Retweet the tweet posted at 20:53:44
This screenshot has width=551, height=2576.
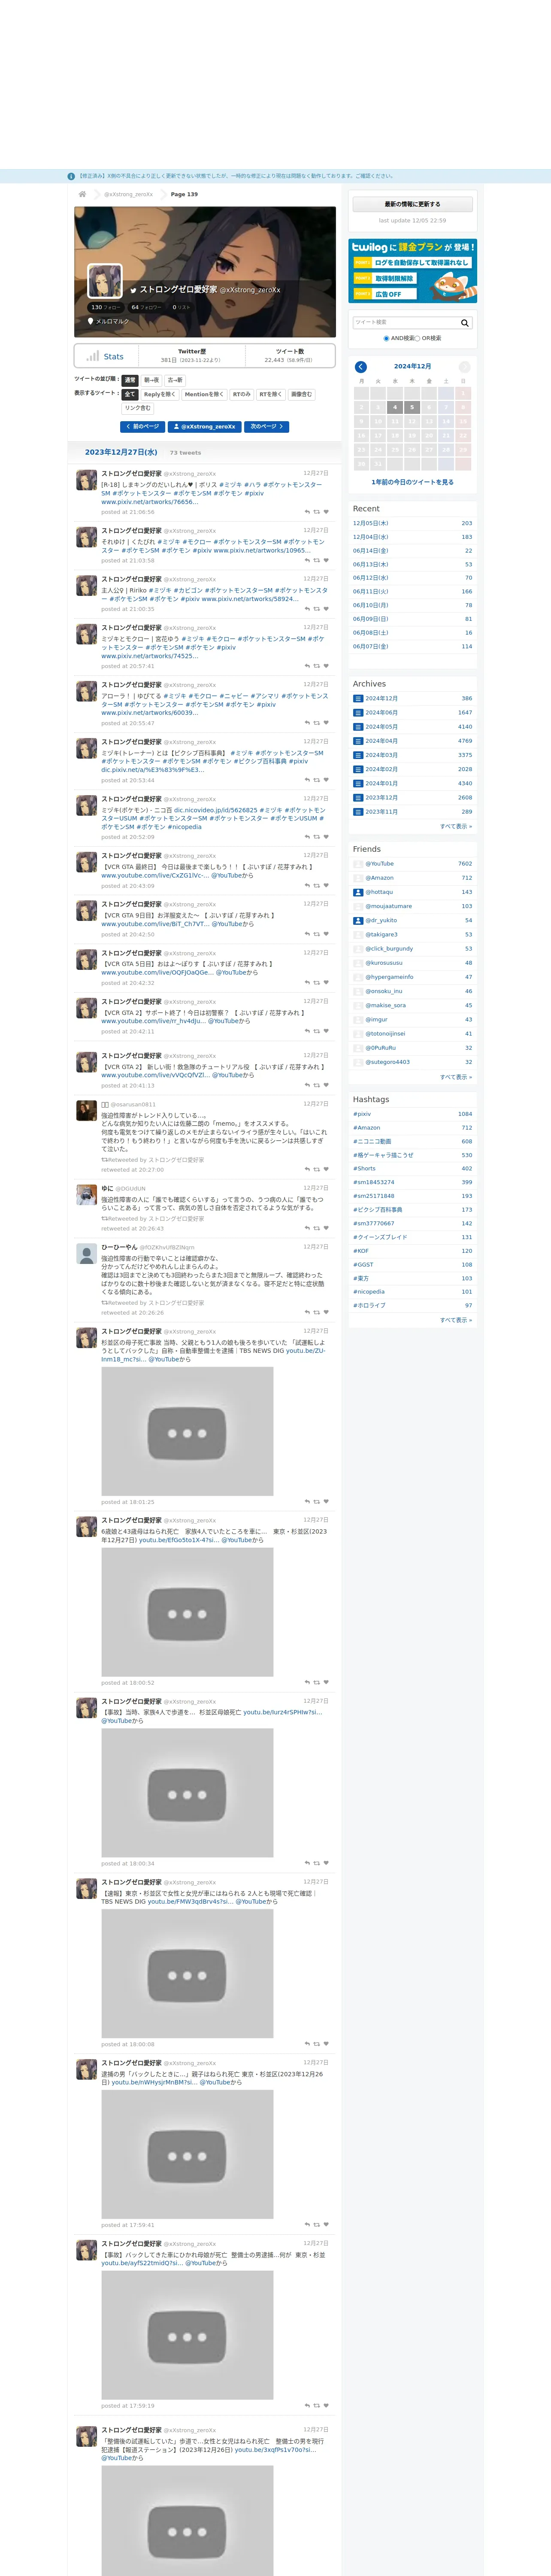tap(317, 780)
